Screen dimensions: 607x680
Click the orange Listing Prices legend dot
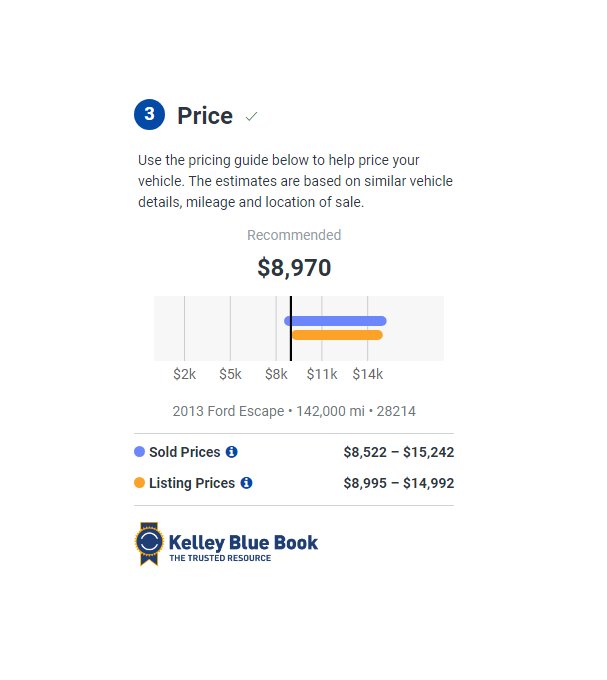tap(139, 483)
